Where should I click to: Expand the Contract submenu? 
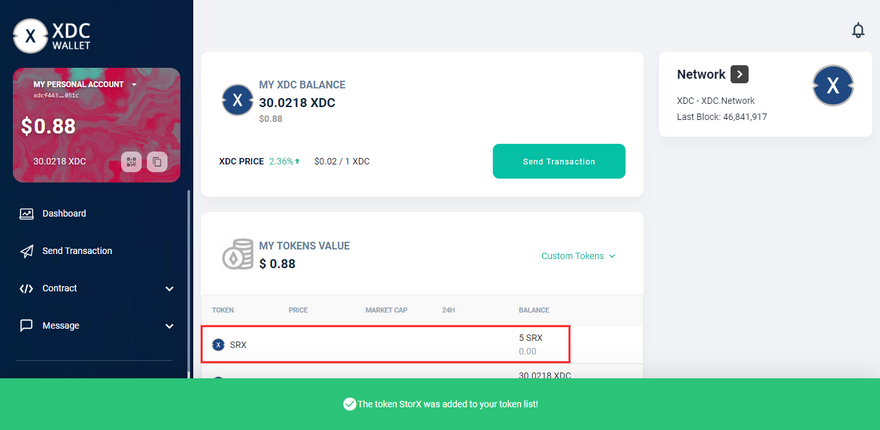[169, 289]
